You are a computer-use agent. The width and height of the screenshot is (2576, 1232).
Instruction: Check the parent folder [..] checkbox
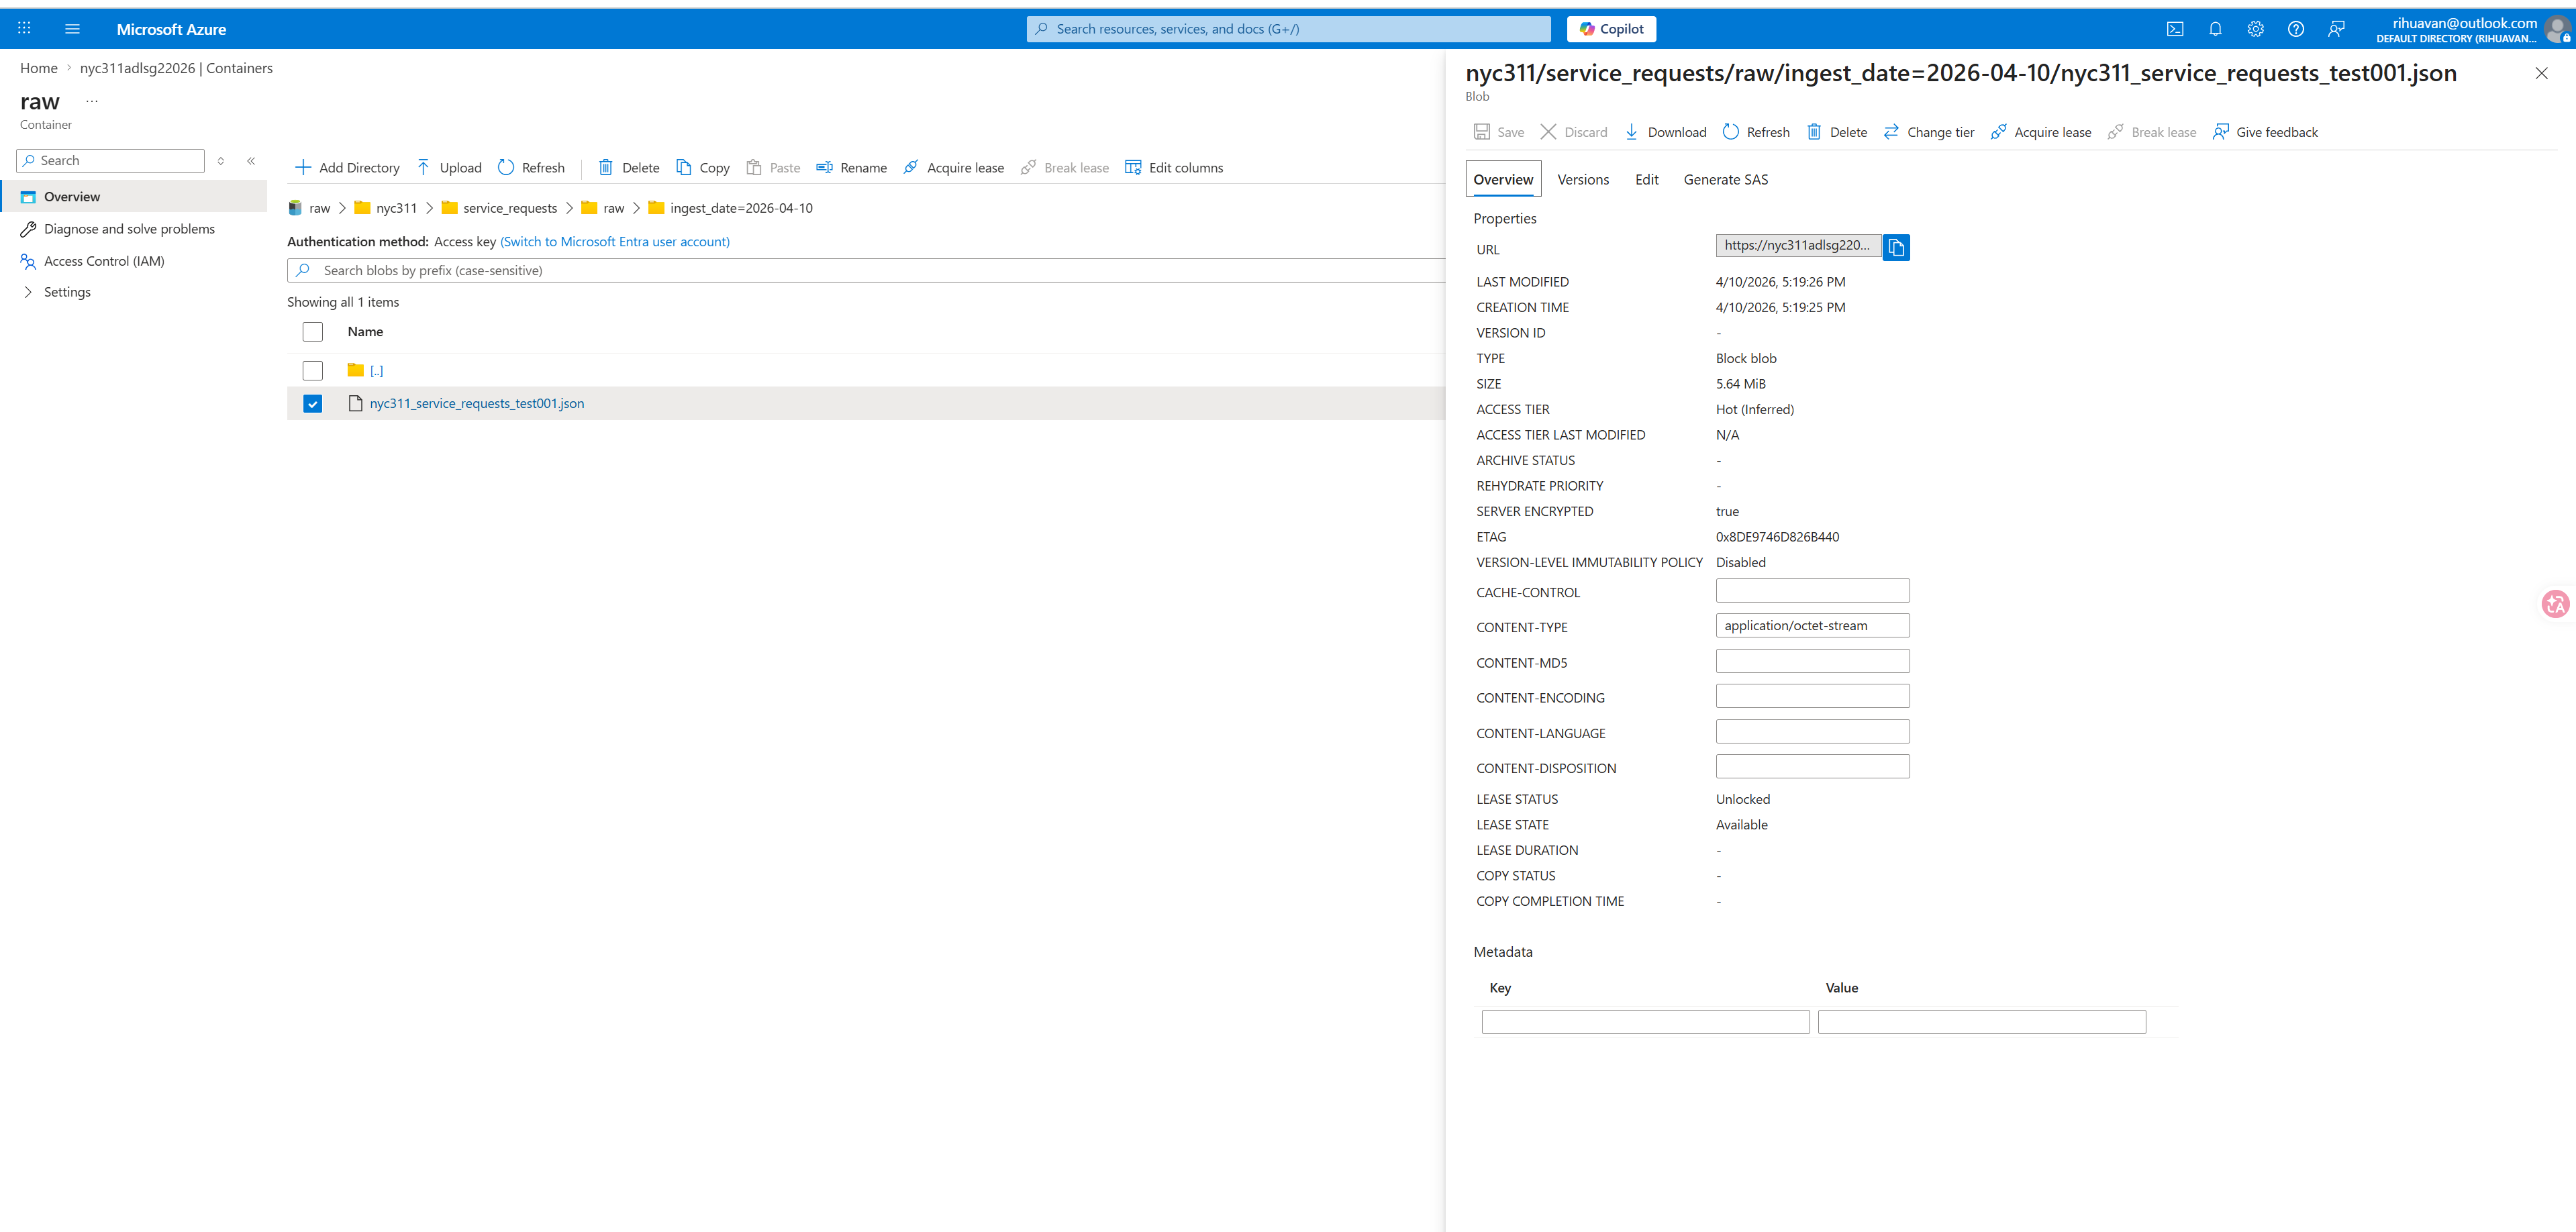coord(313,371)
